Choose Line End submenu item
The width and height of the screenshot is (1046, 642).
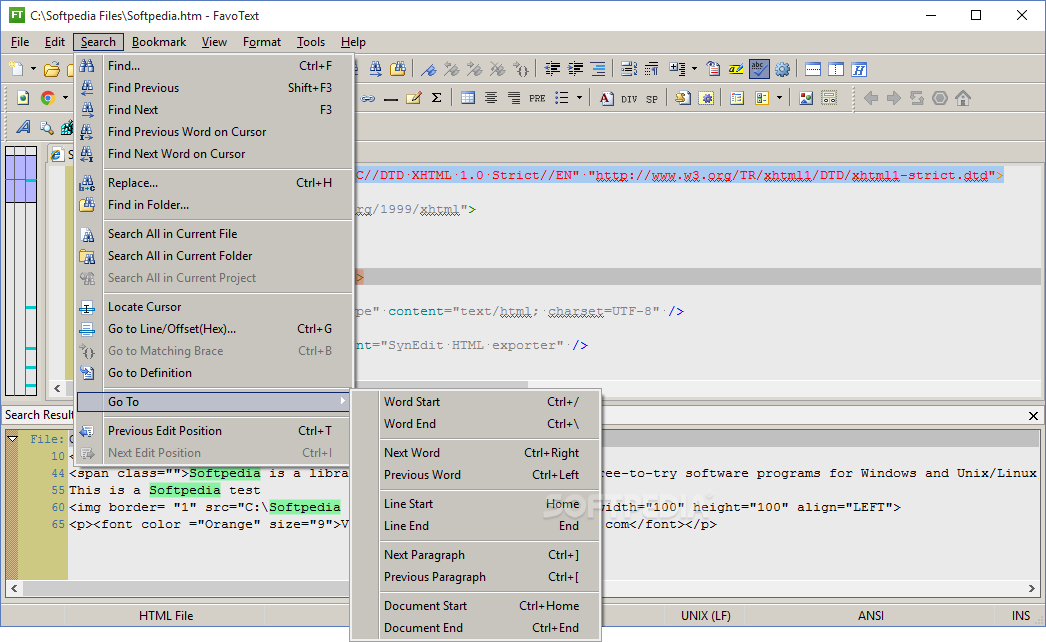[x=476, y=526]
